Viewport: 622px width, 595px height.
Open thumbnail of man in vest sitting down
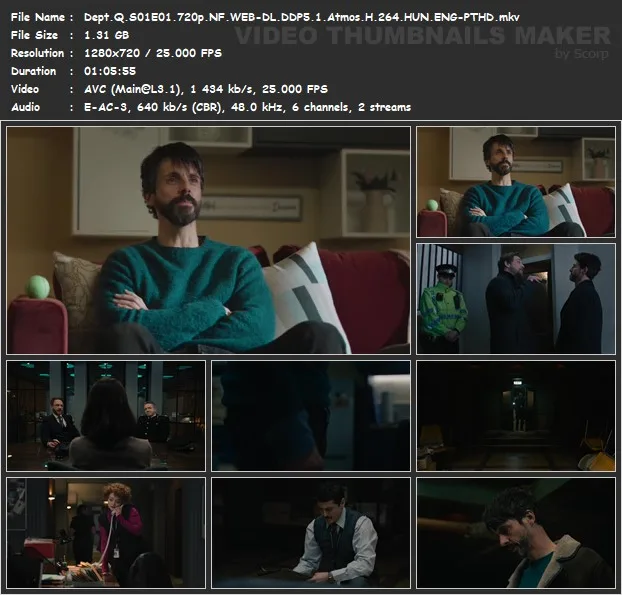coord(311,533)
